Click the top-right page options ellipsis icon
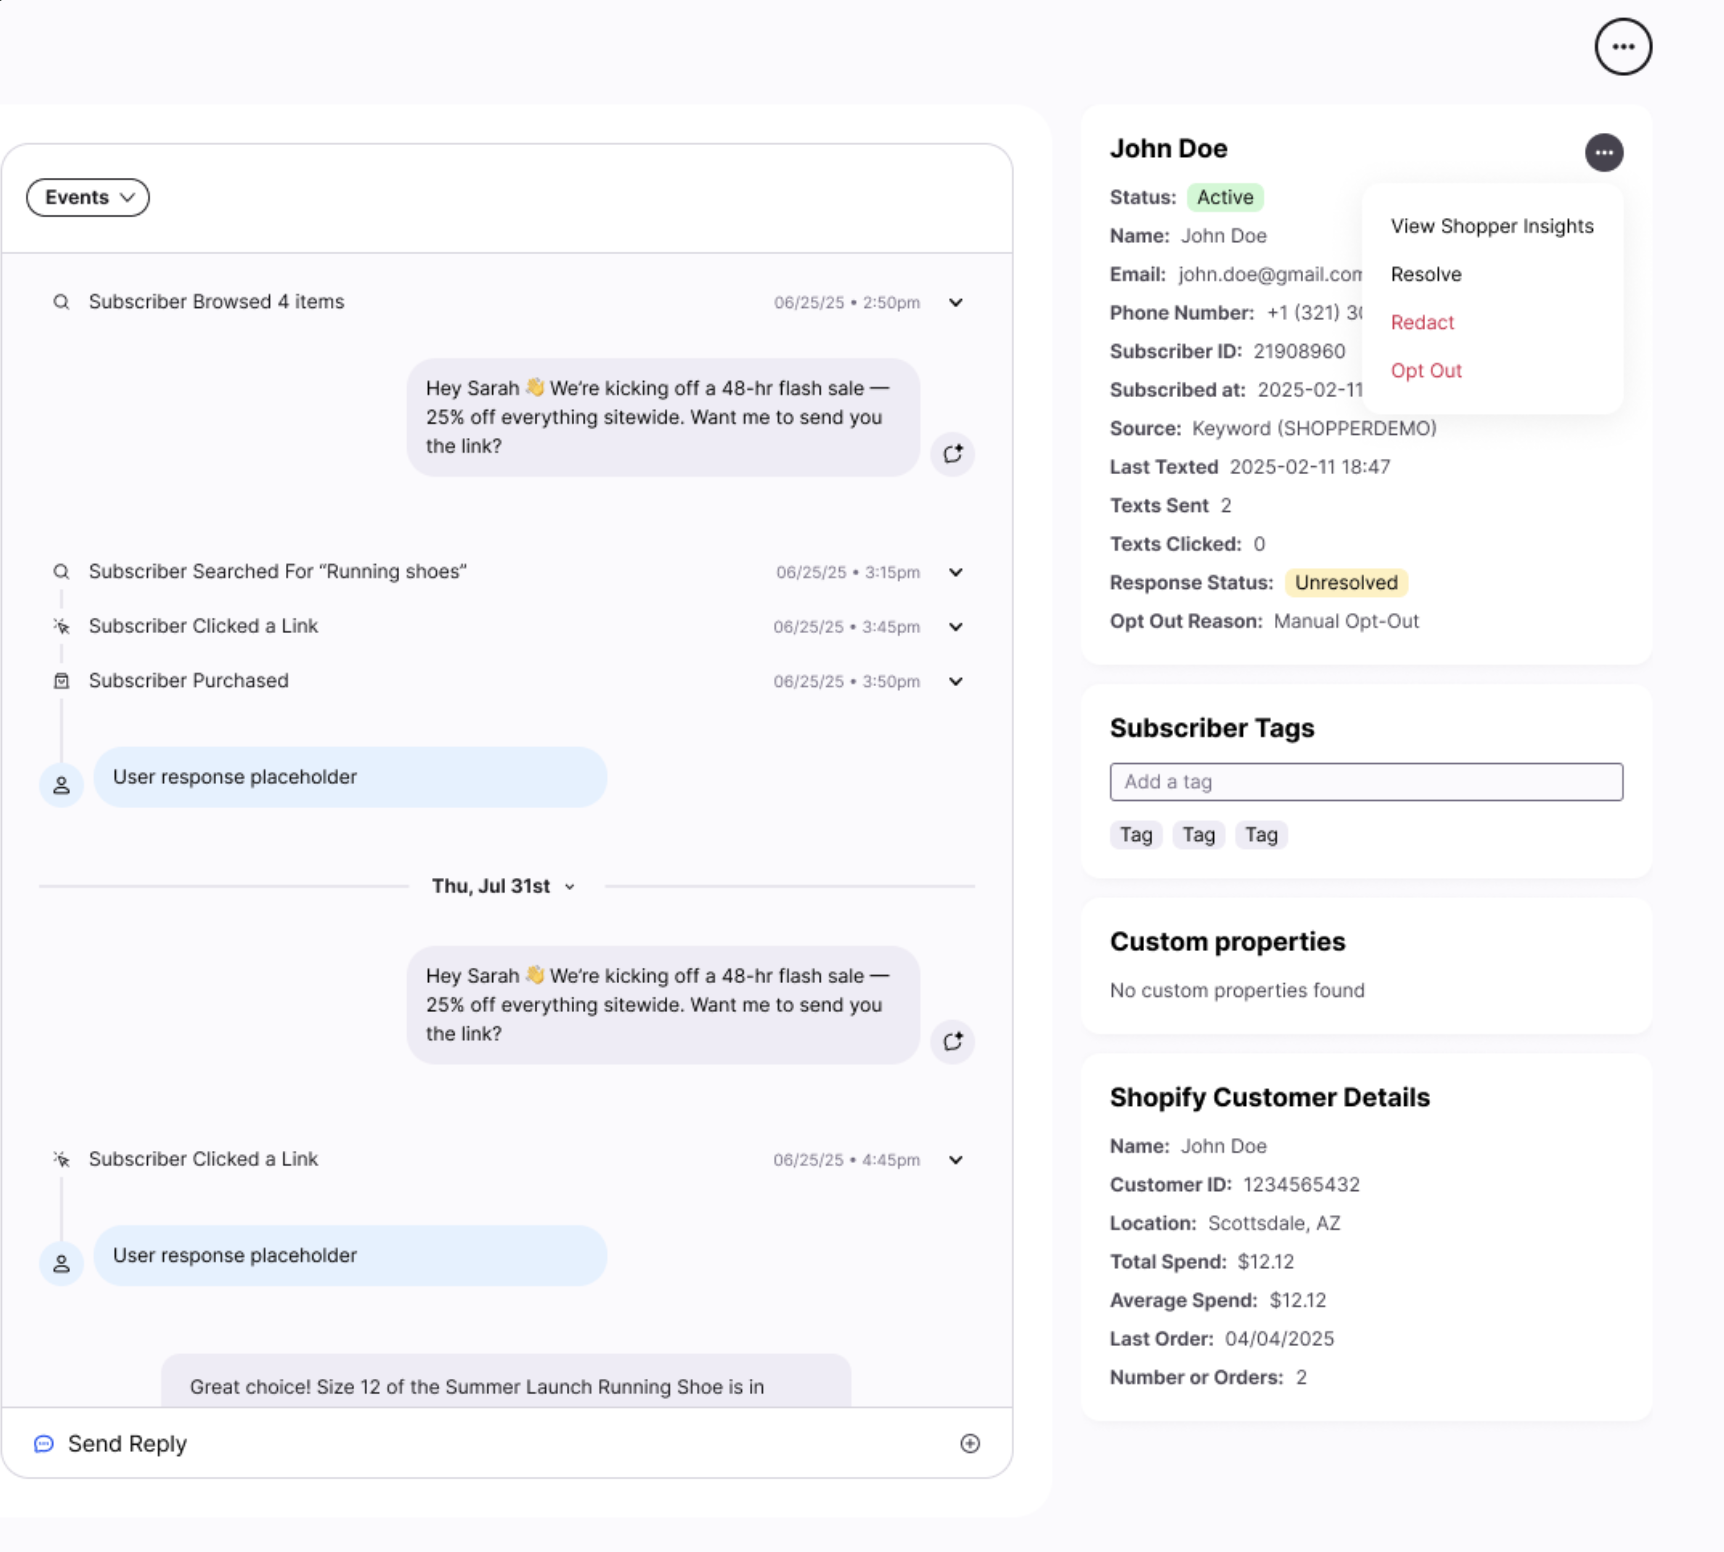1724x1552 pixels. [1622, 47]
